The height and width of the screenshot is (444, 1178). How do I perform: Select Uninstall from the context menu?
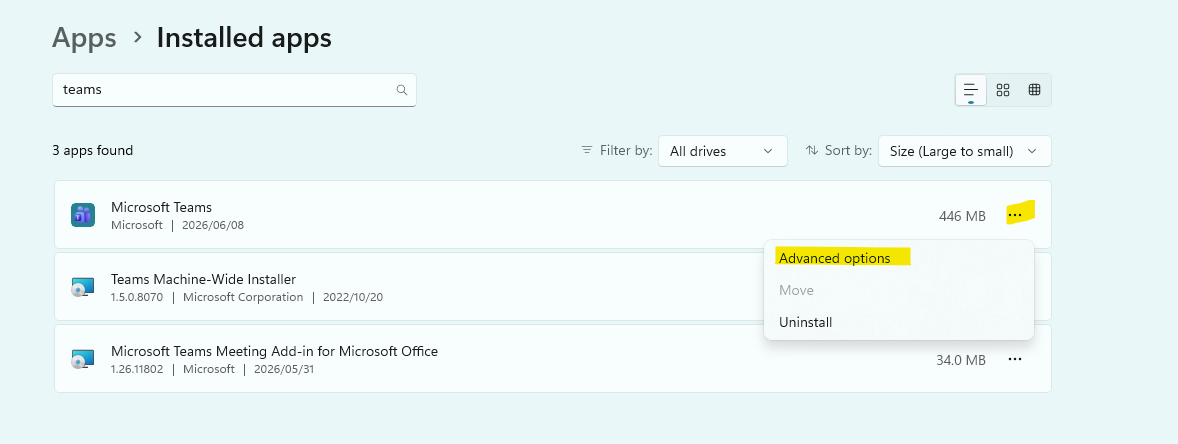pyautogui.click(x=805, y=322)
